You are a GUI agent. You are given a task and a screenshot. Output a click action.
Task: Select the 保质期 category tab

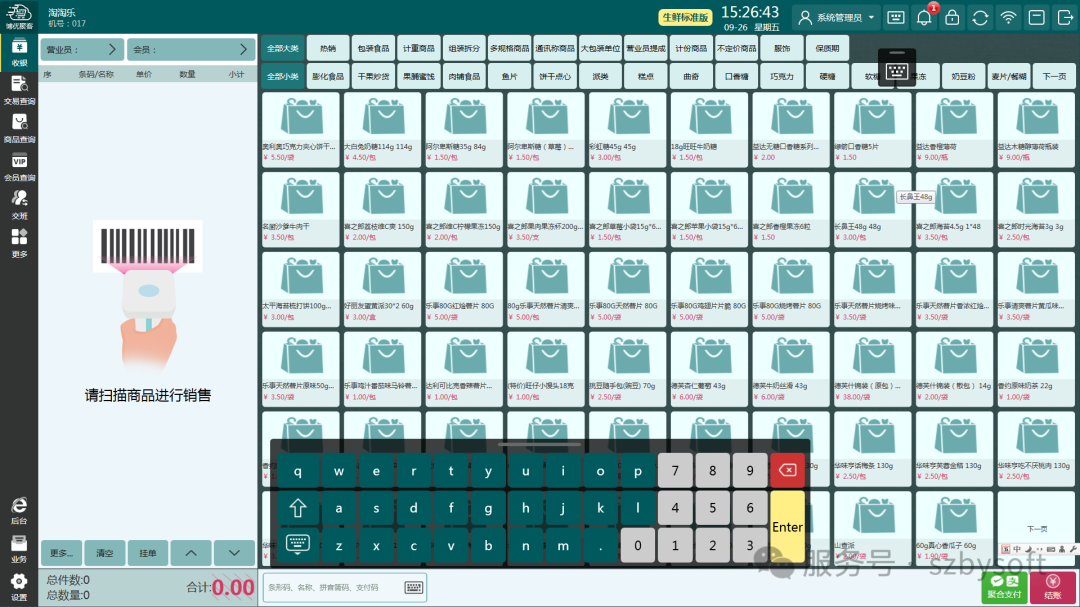(x=827, y=48)
